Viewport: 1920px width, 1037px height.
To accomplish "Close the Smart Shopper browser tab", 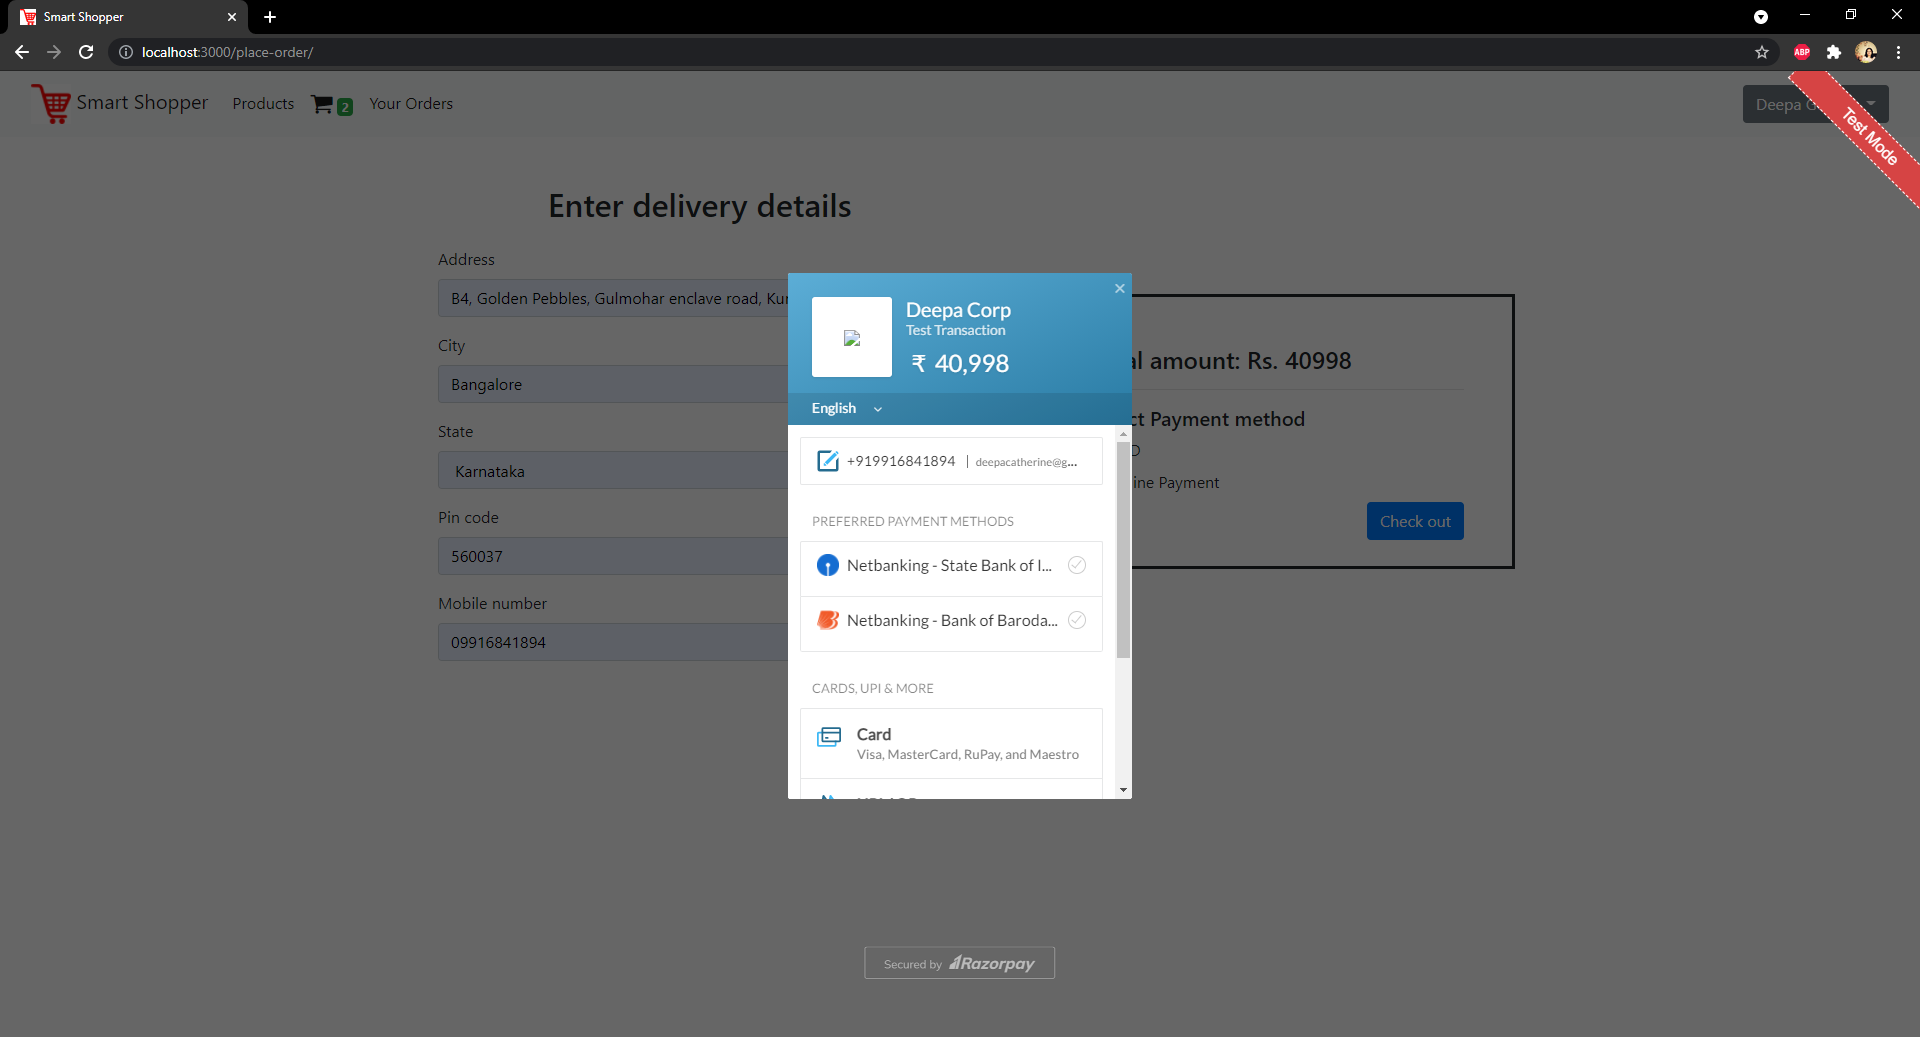I will pos(232,17).
